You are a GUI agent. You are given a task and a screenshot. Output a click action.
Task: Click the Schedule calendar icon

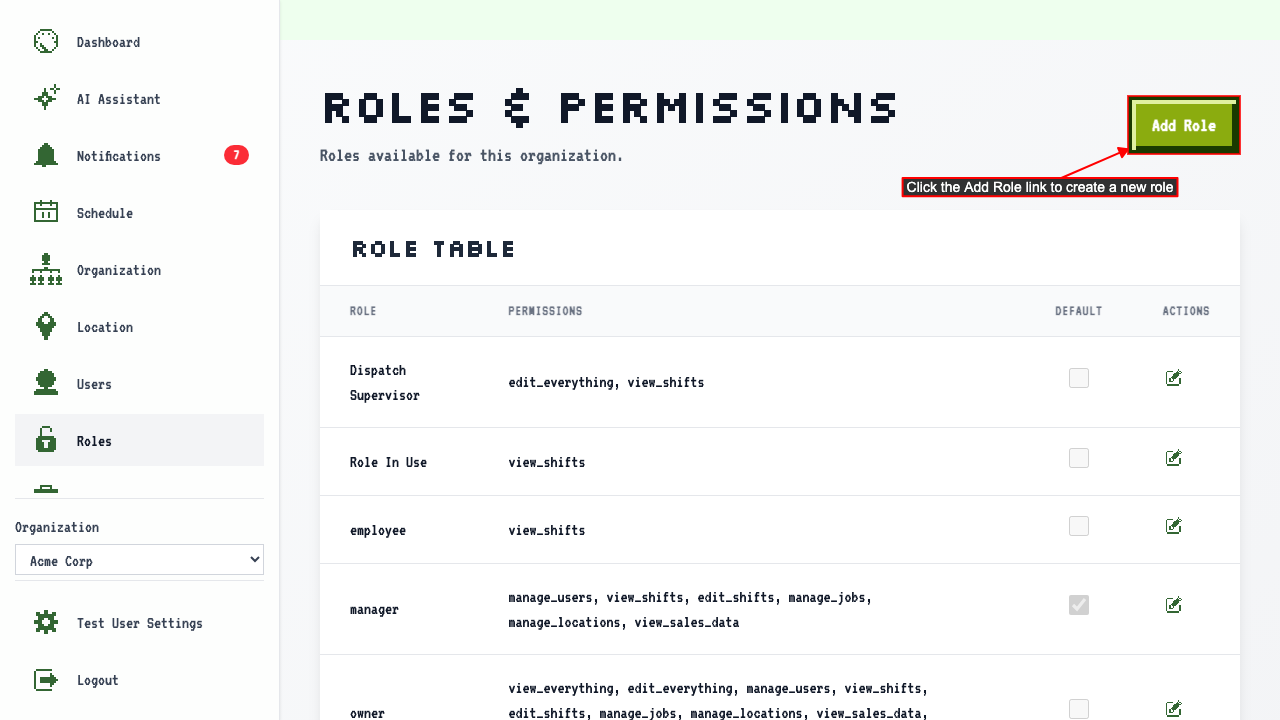(x=46, y=213)
